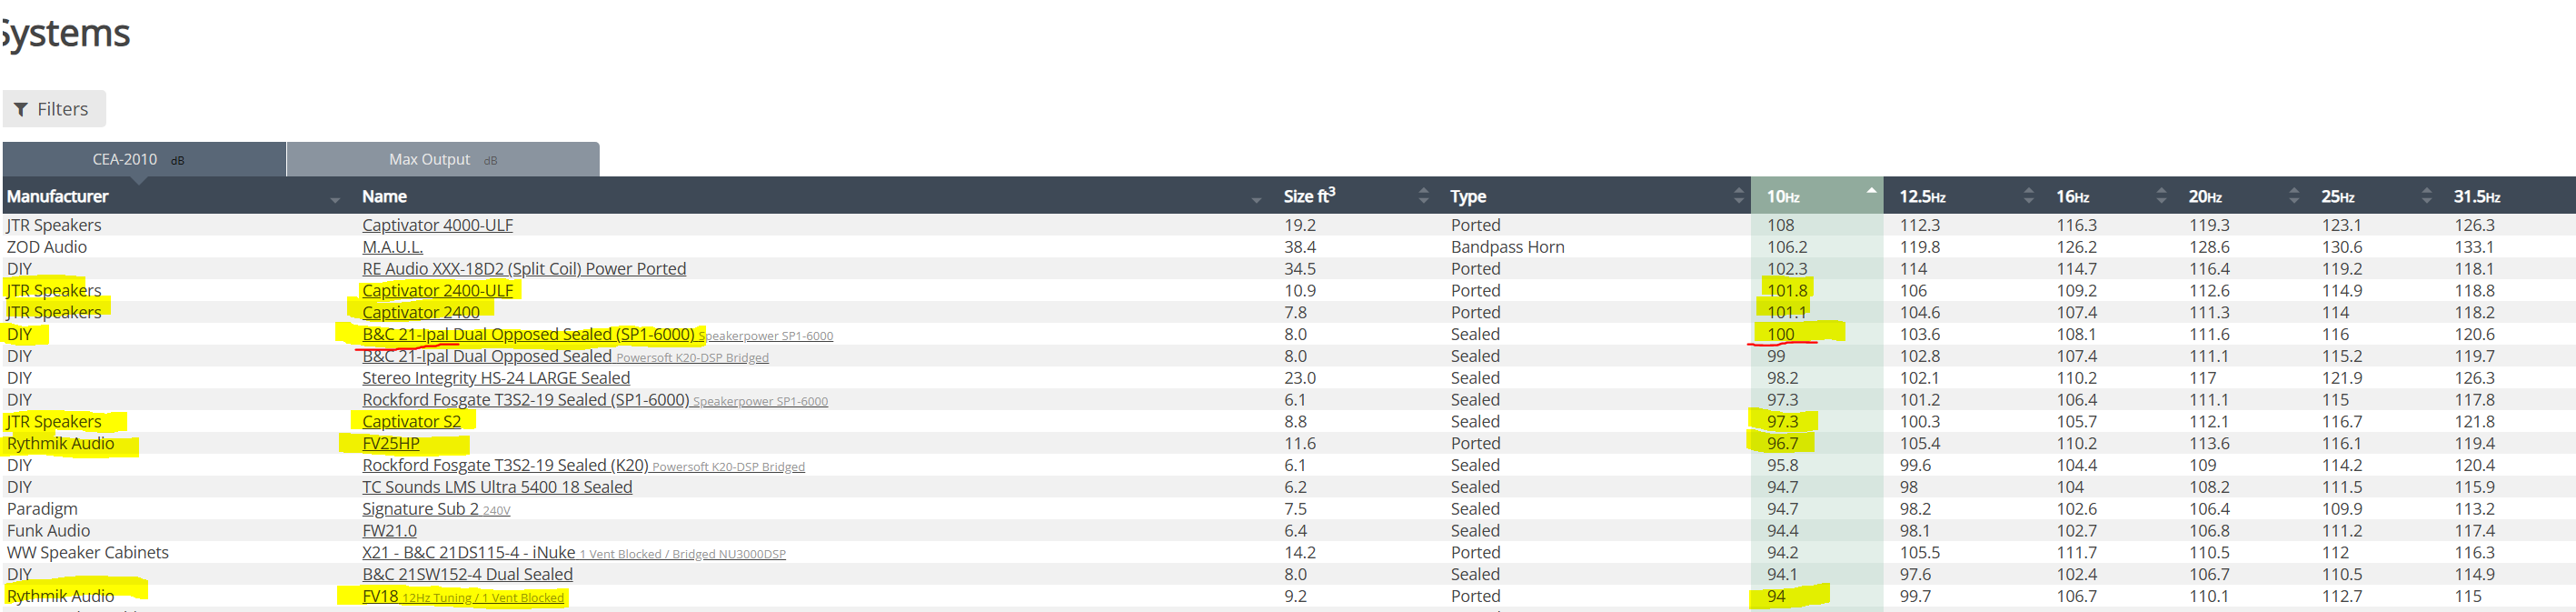Sort by Type column sort icon
Viewport: 2576px width, 612px height.
coord(1738,196)
